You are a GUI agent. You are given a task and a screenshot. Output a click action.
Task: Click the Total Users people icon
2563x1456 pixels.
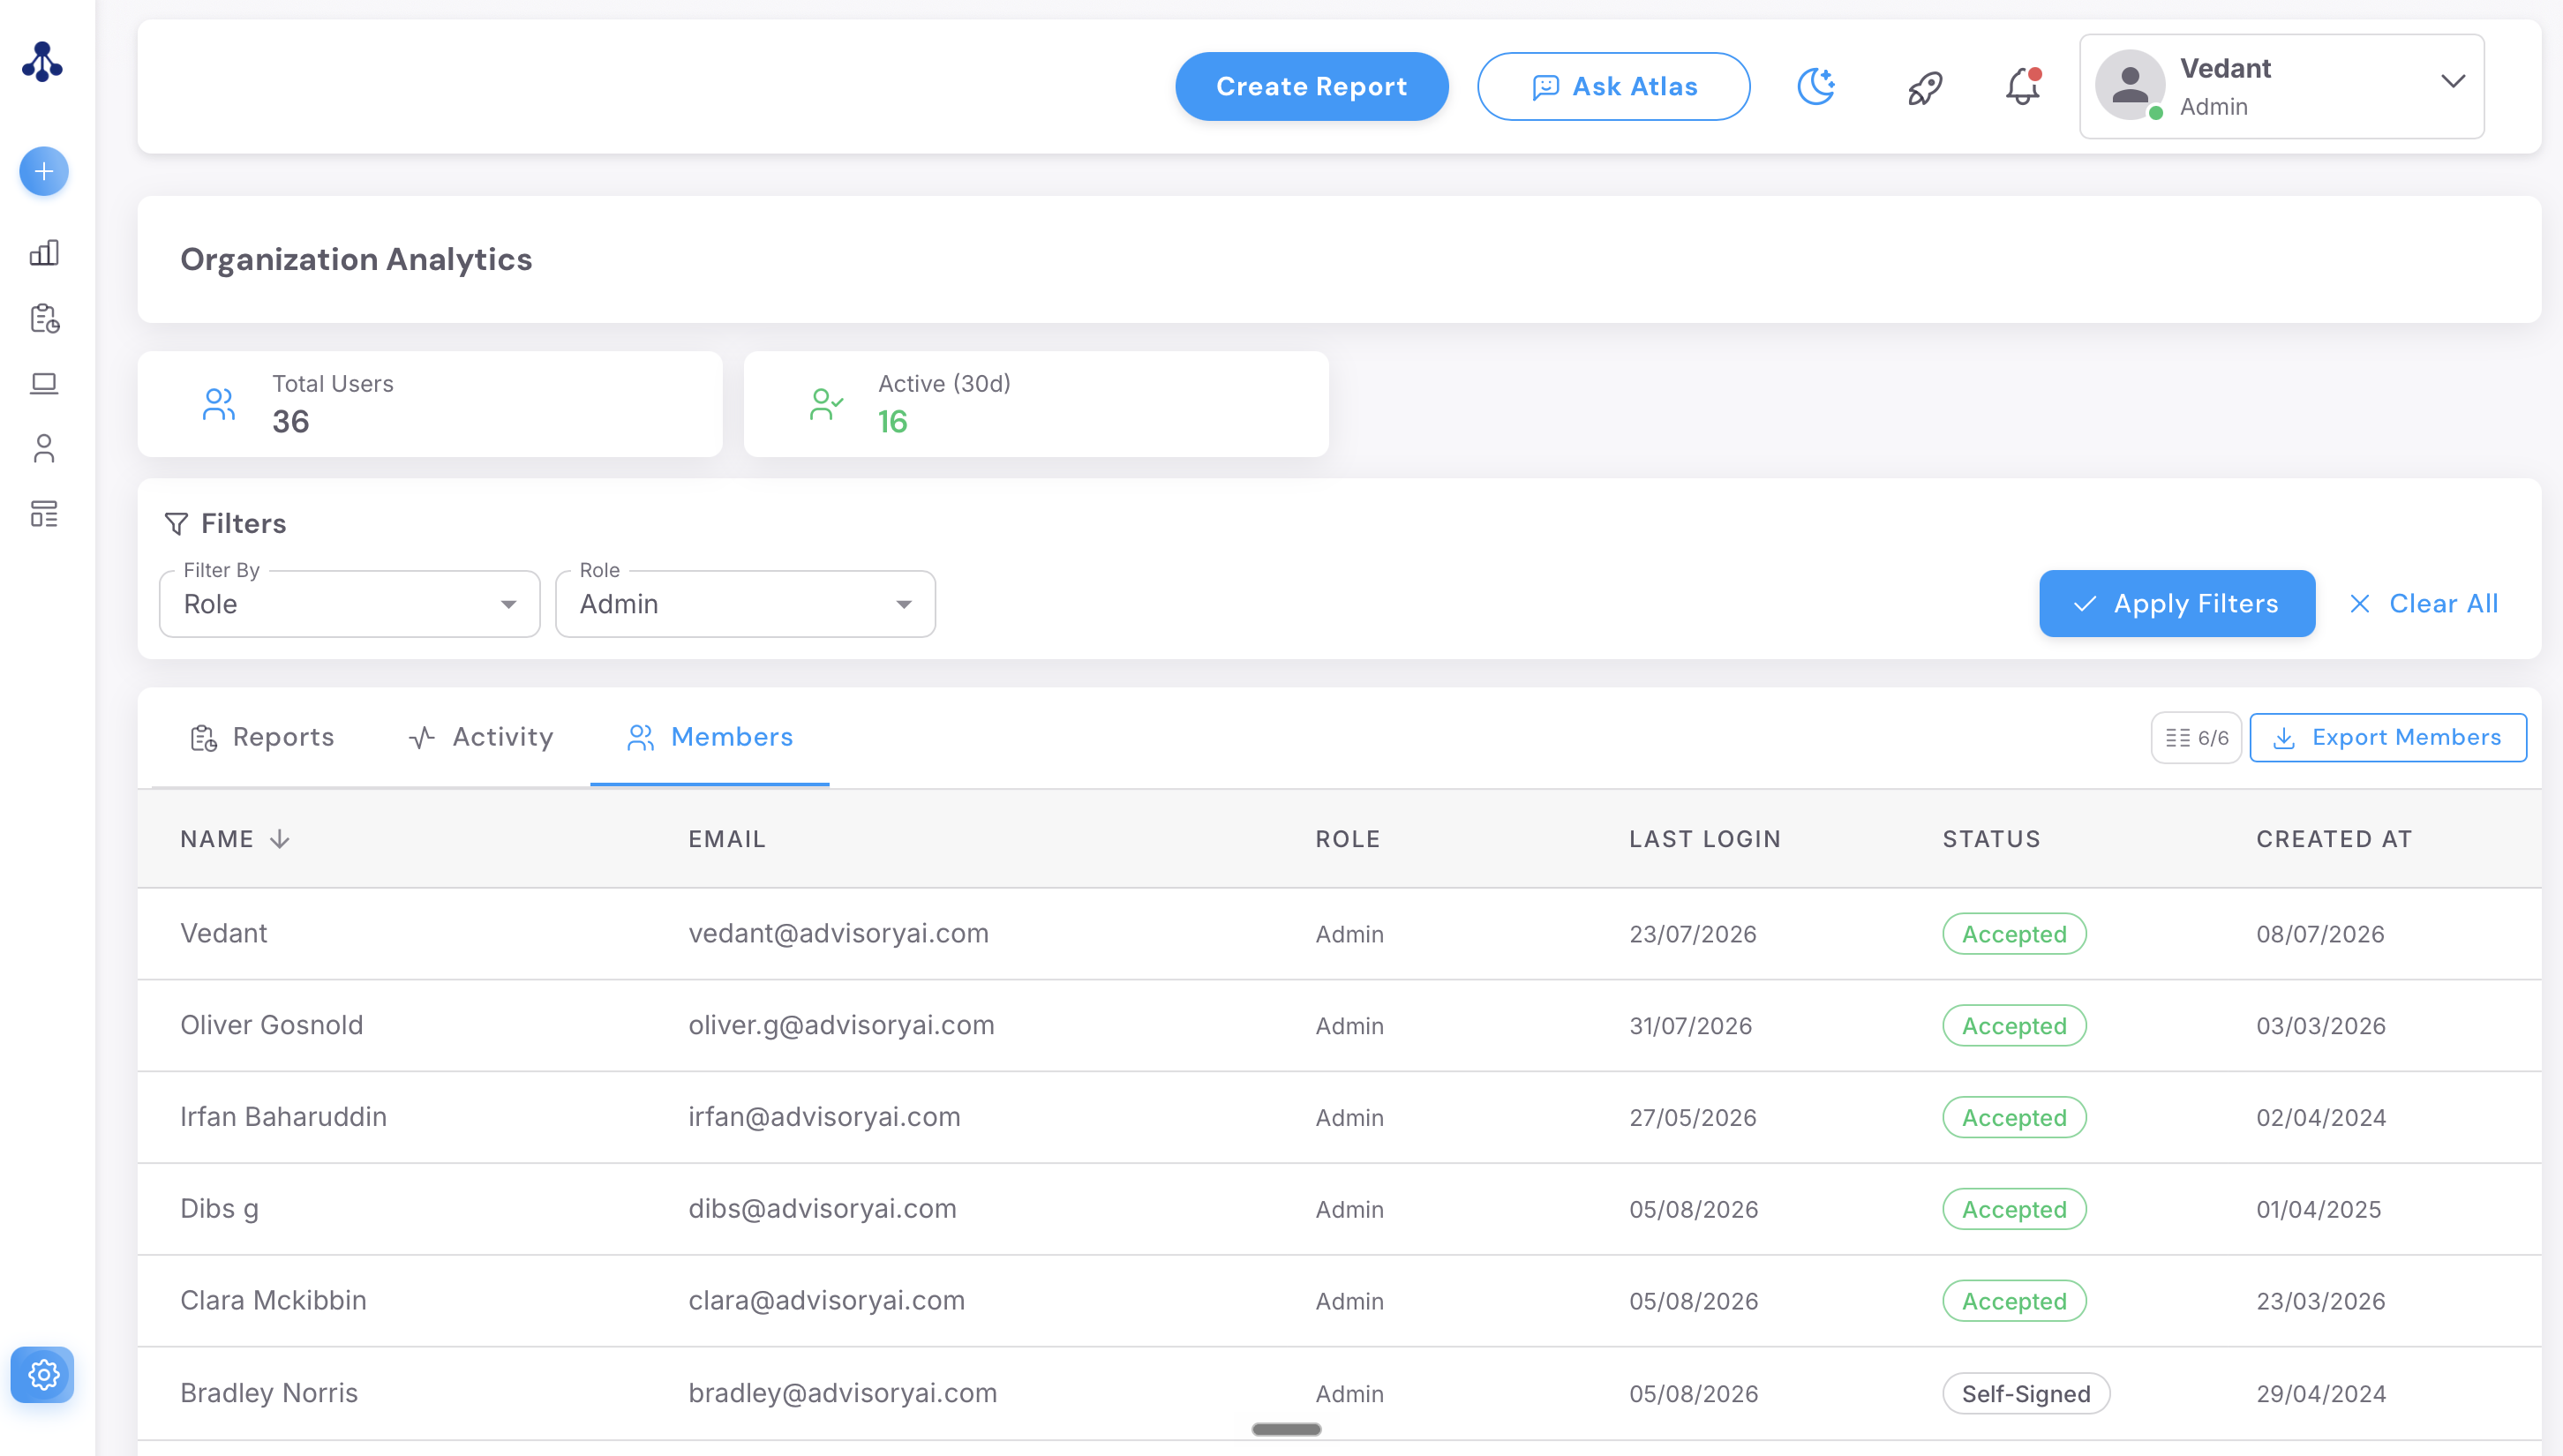(x=219, y=404)
